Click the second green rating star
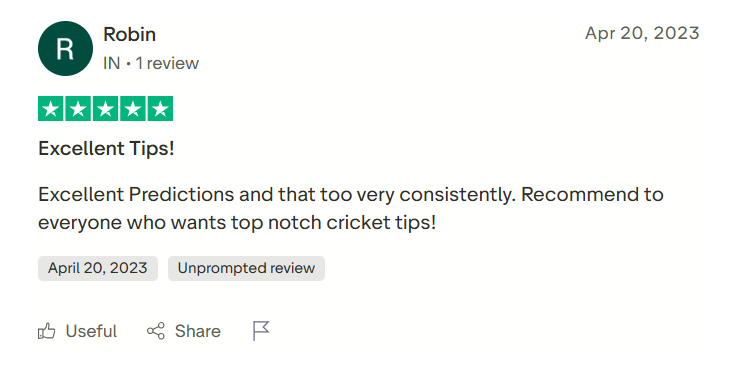 coord(78,109)
